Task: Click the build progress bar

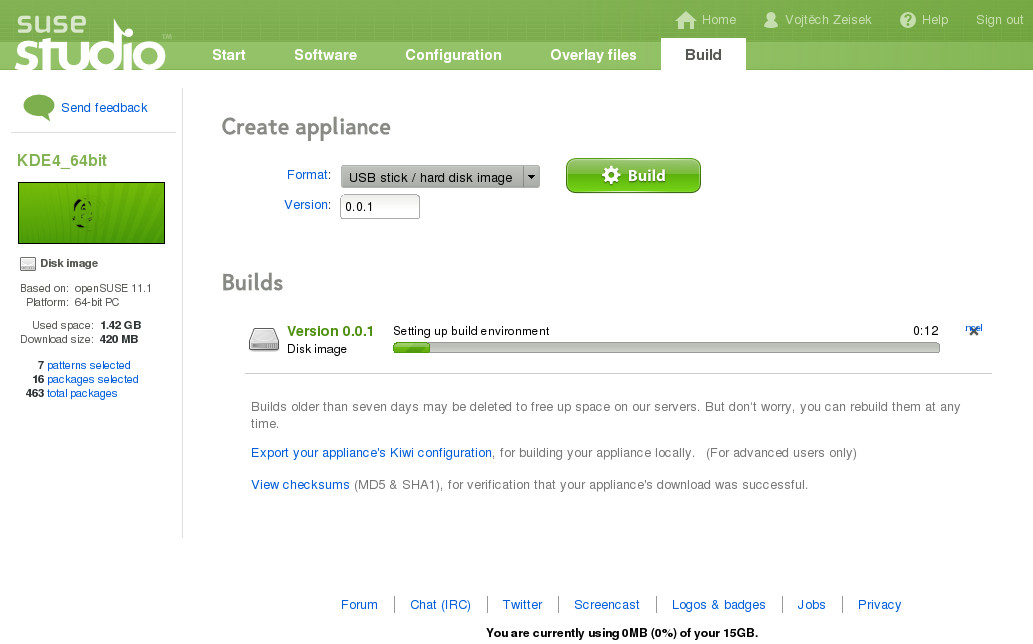Action: point(666,348)
